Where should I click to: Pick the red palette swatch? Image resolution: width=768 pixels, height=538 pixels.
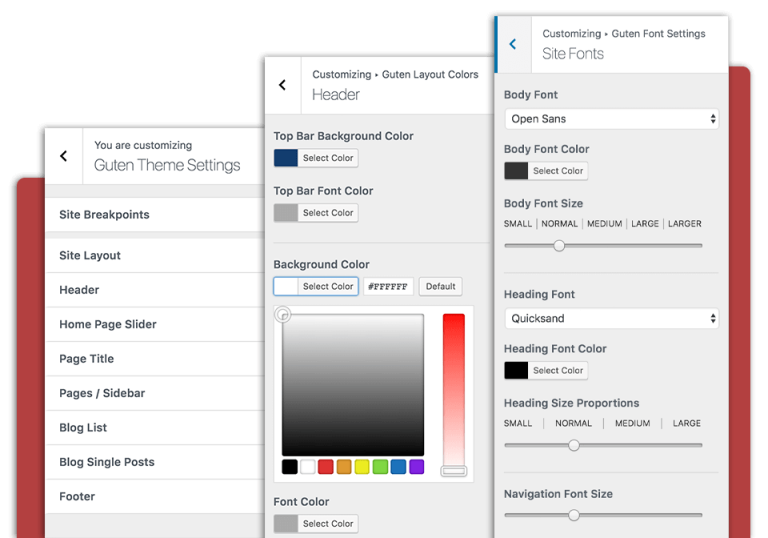pos(326,466)
